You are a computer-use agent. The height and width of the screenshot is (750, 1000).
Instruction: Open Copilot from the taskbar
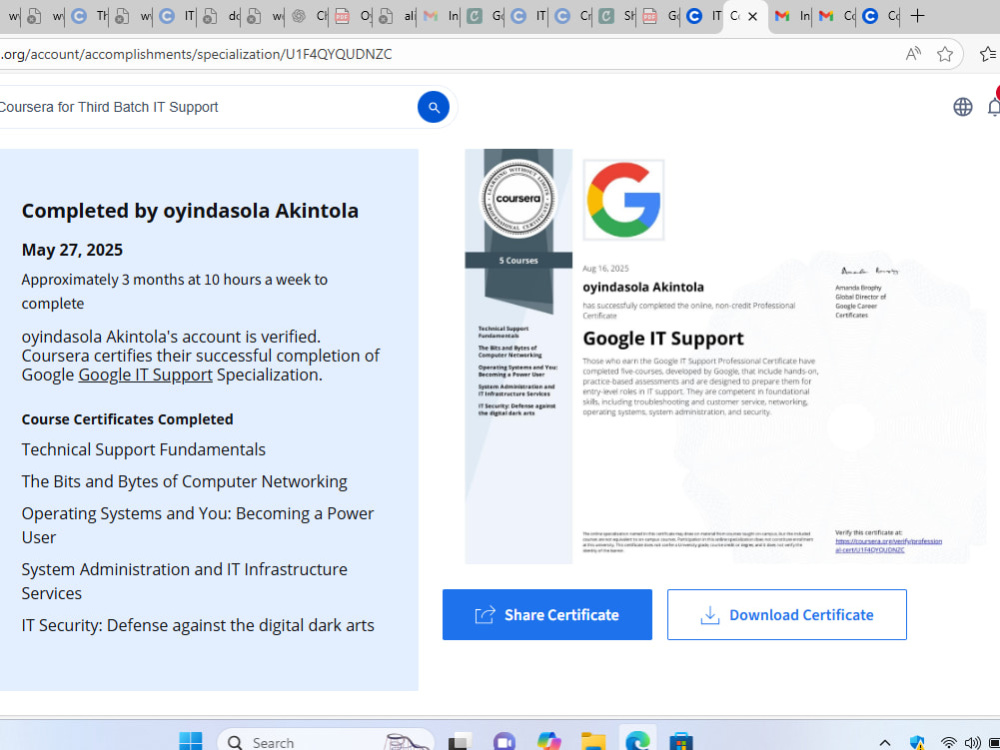click(x=548, y=742)
